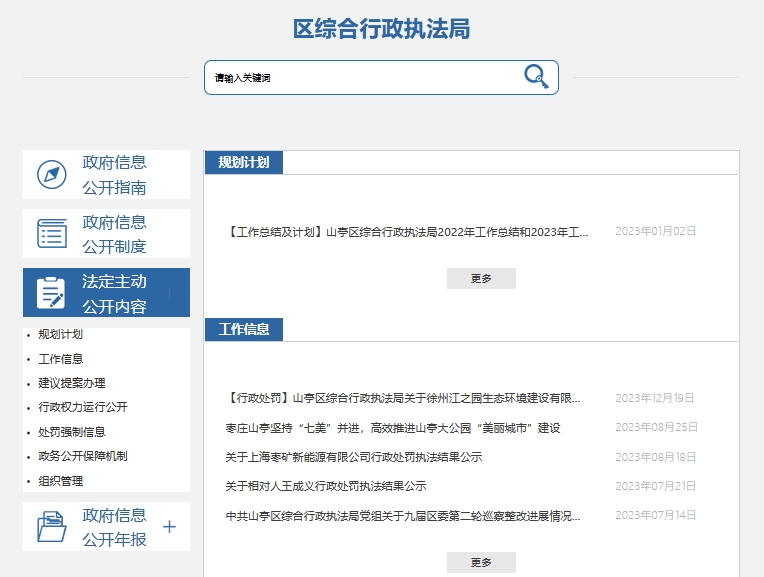Open the 工作总结及计划 2022年工作总结 article
This screenshot has height=577, width=764.
coord(407,232)
